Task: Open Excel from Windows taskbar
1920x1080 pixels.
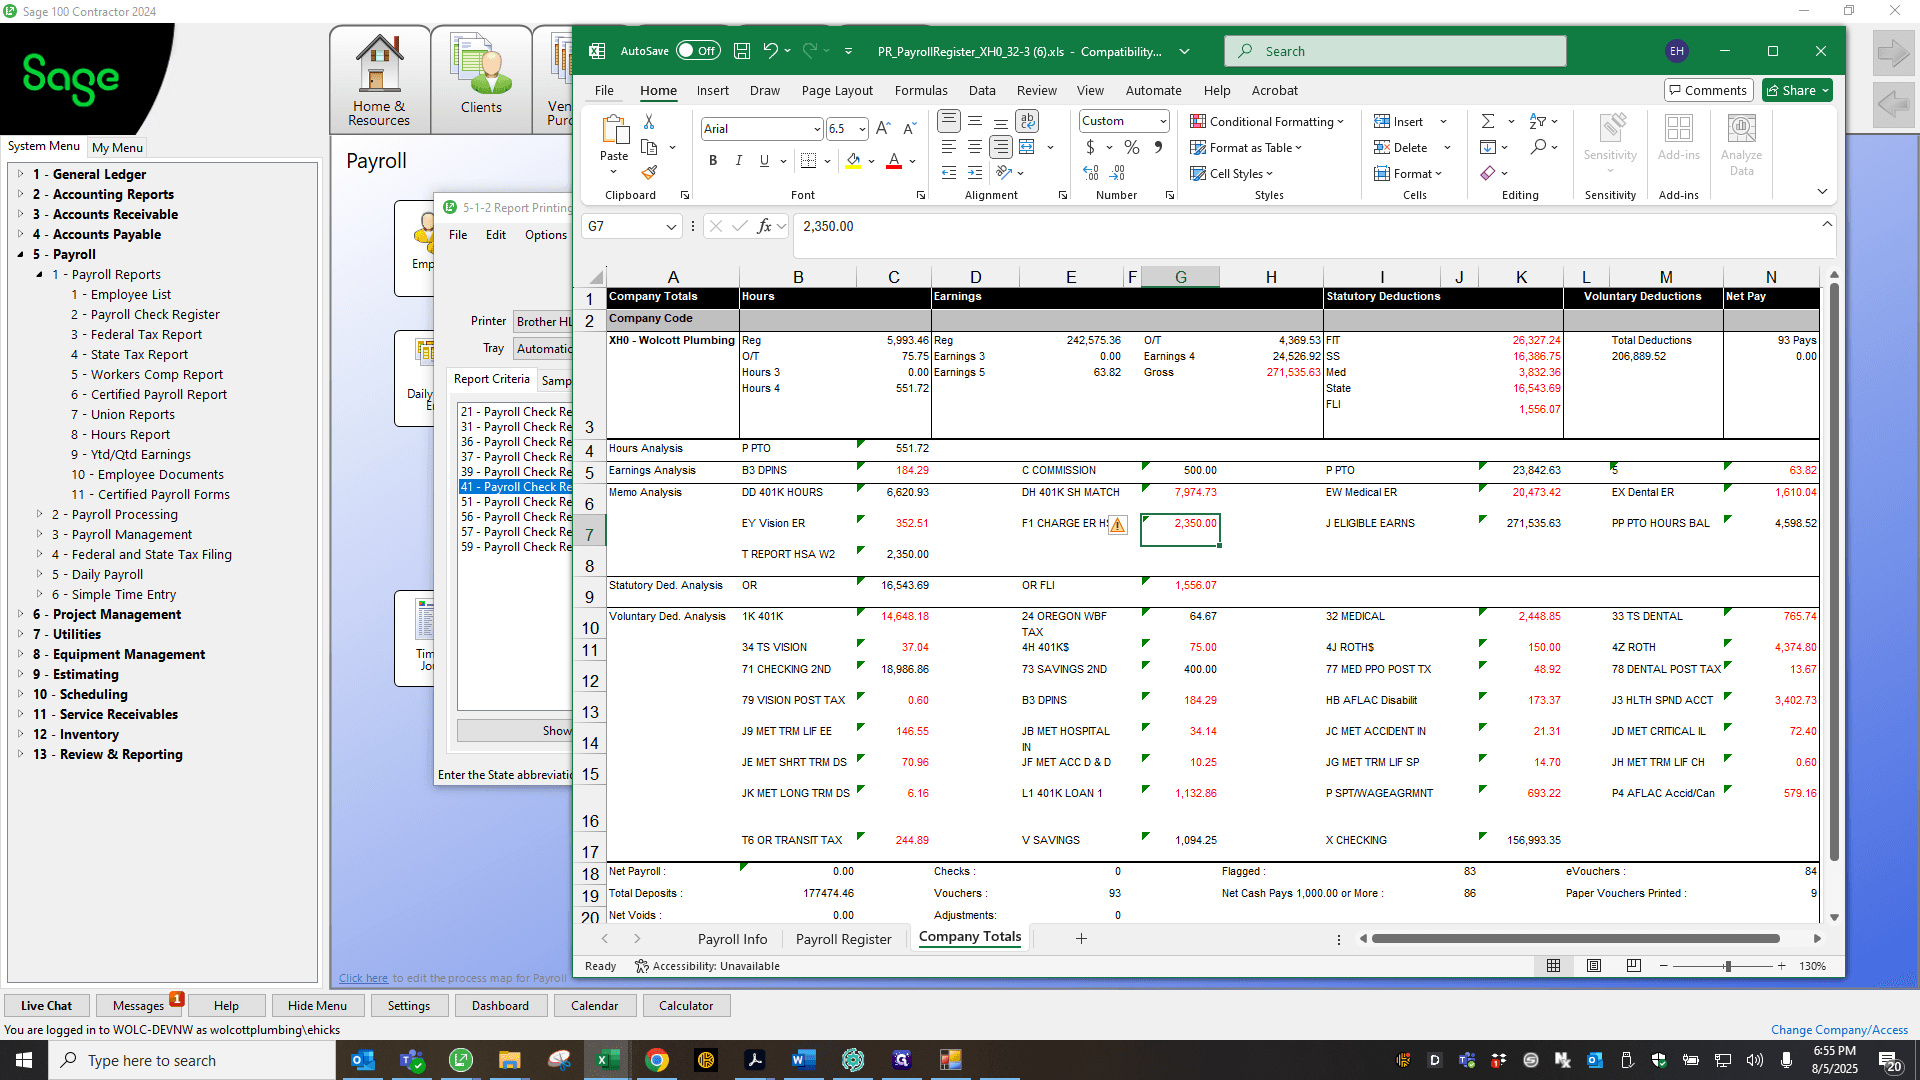Action: pyautogui.click(x=608, y=1060)
